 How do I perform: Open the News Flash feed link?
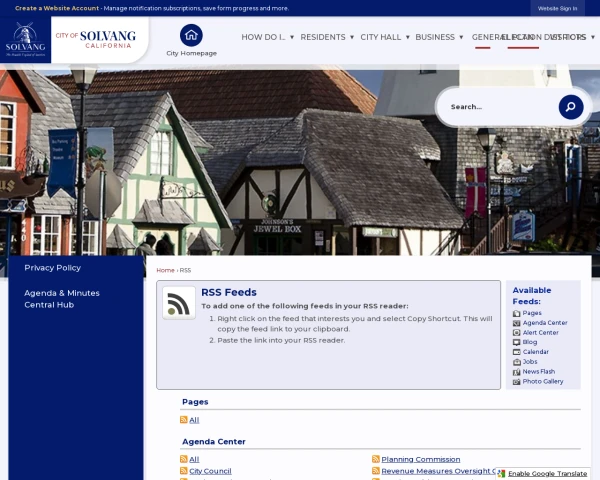click(538, 371)
